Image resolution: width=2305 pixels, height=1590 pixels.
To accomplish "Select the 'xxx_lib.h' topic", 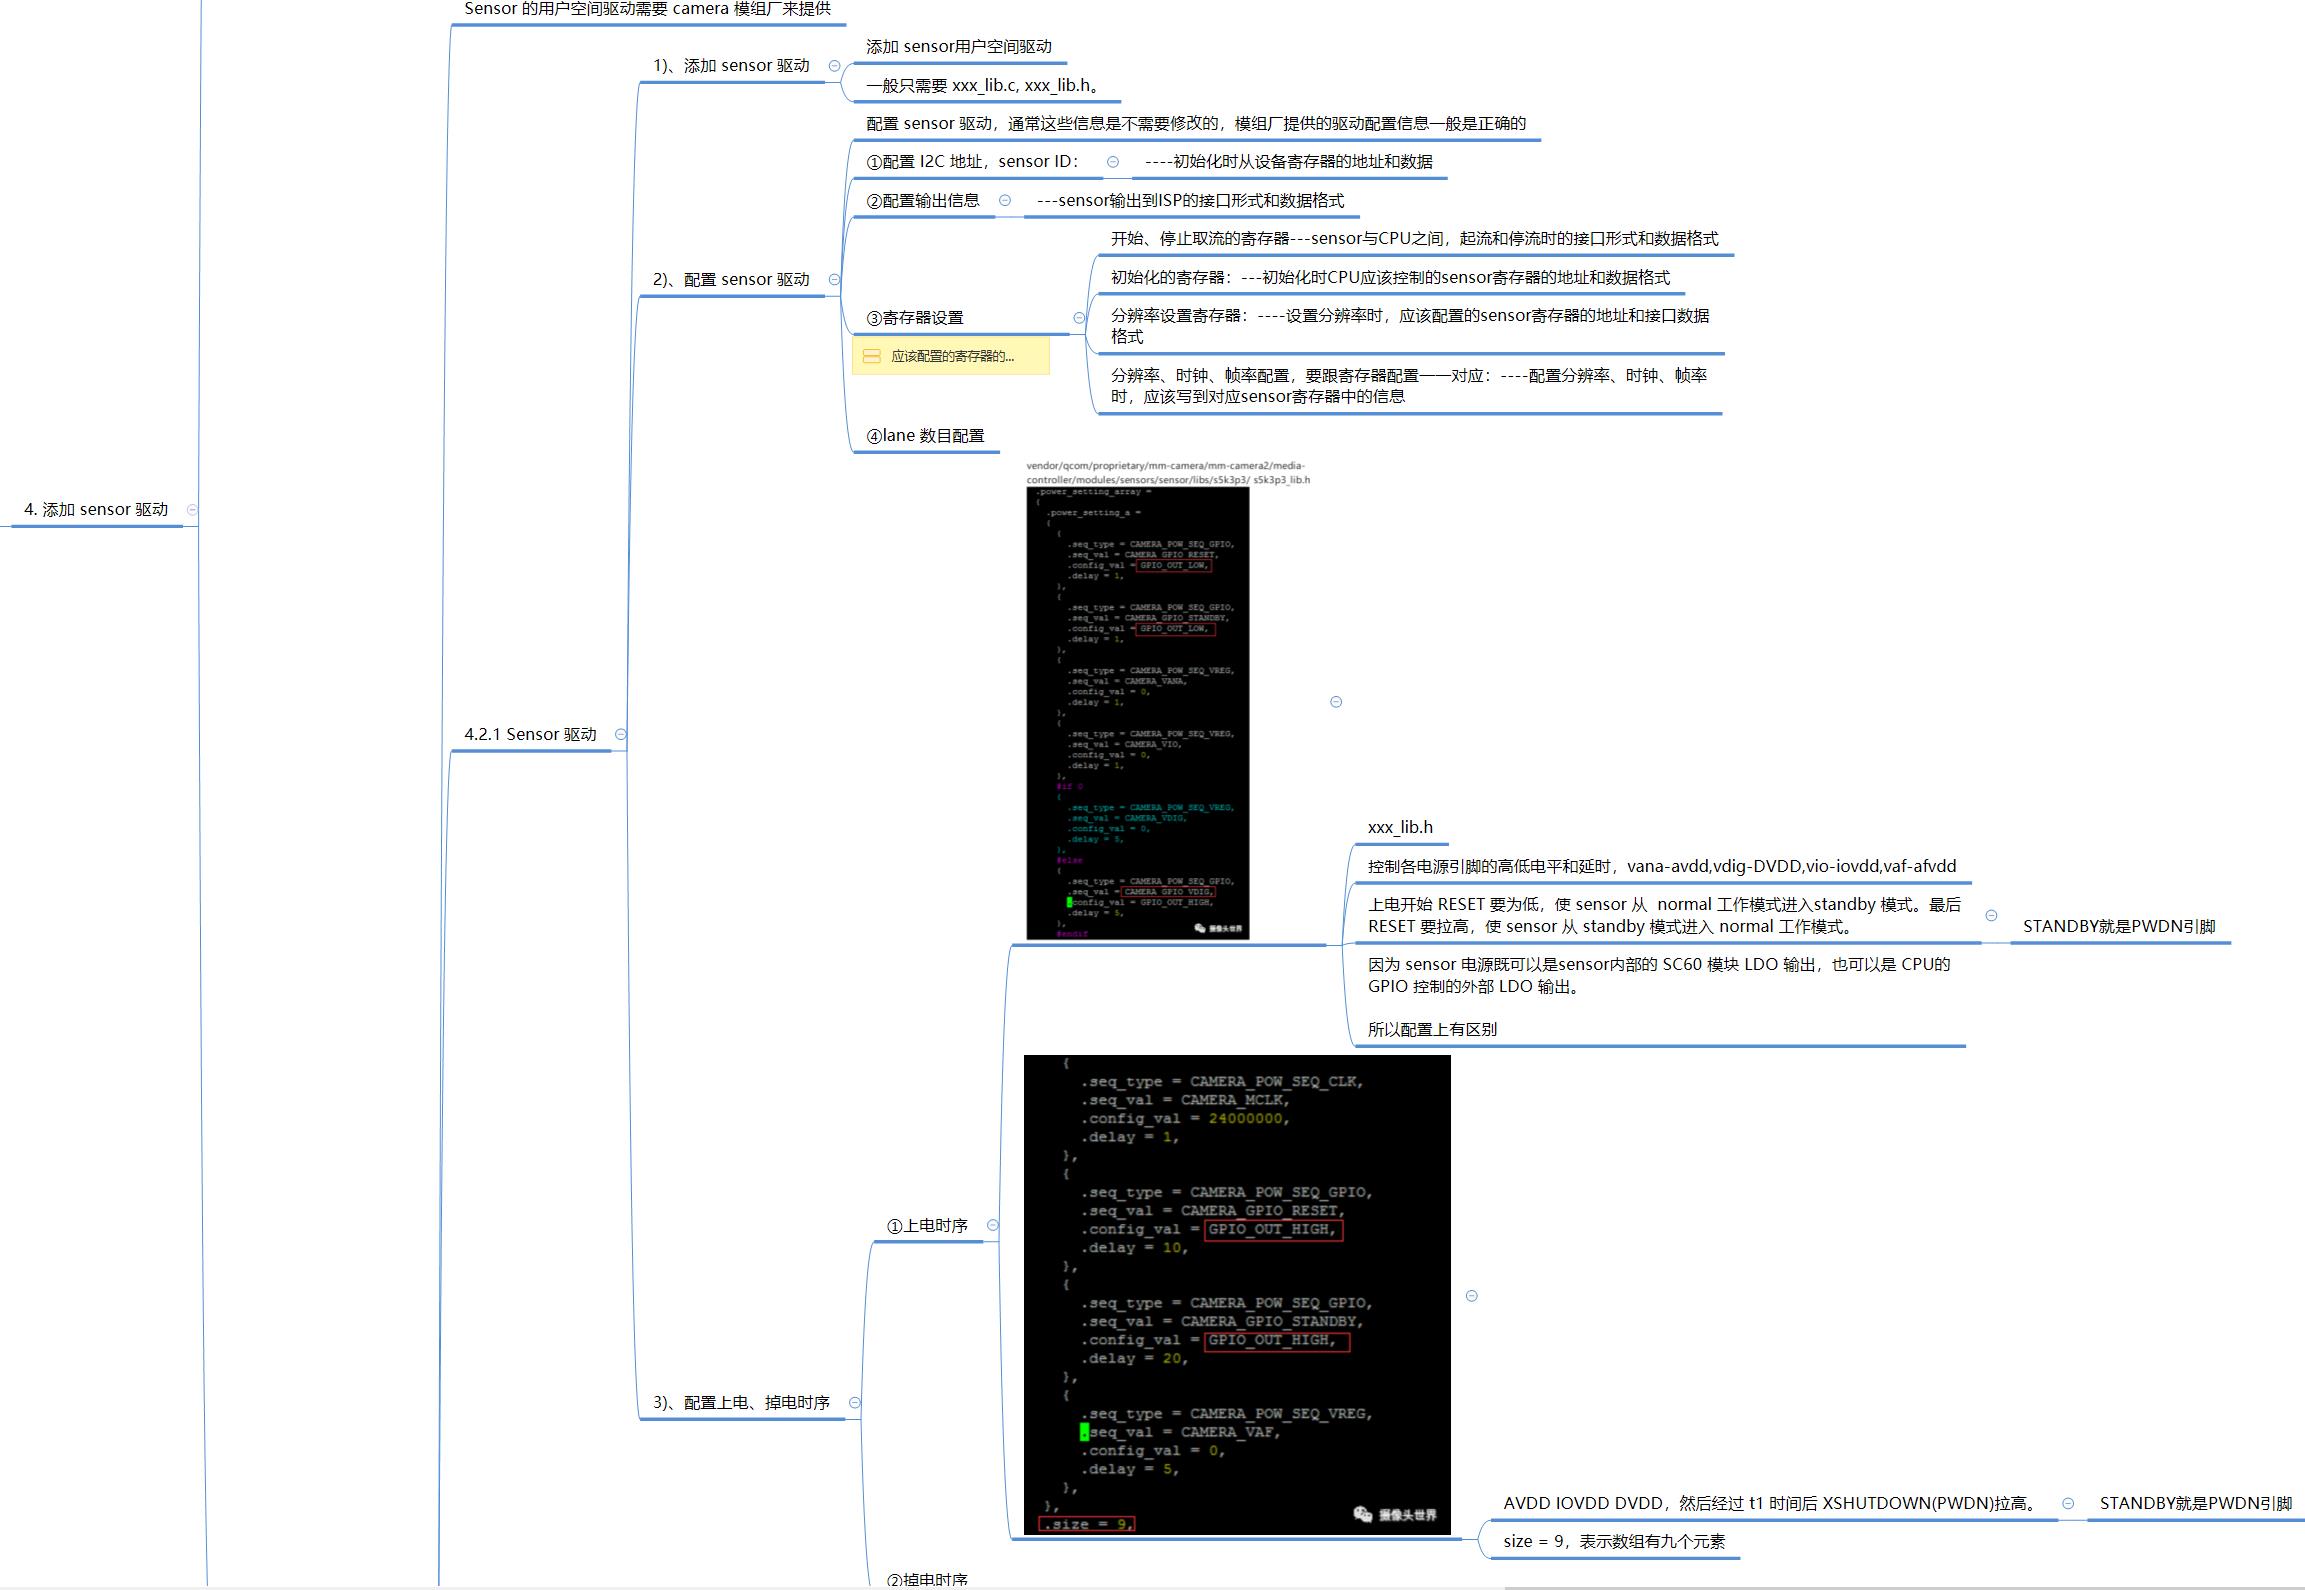I will click(x=1400, y=828).
